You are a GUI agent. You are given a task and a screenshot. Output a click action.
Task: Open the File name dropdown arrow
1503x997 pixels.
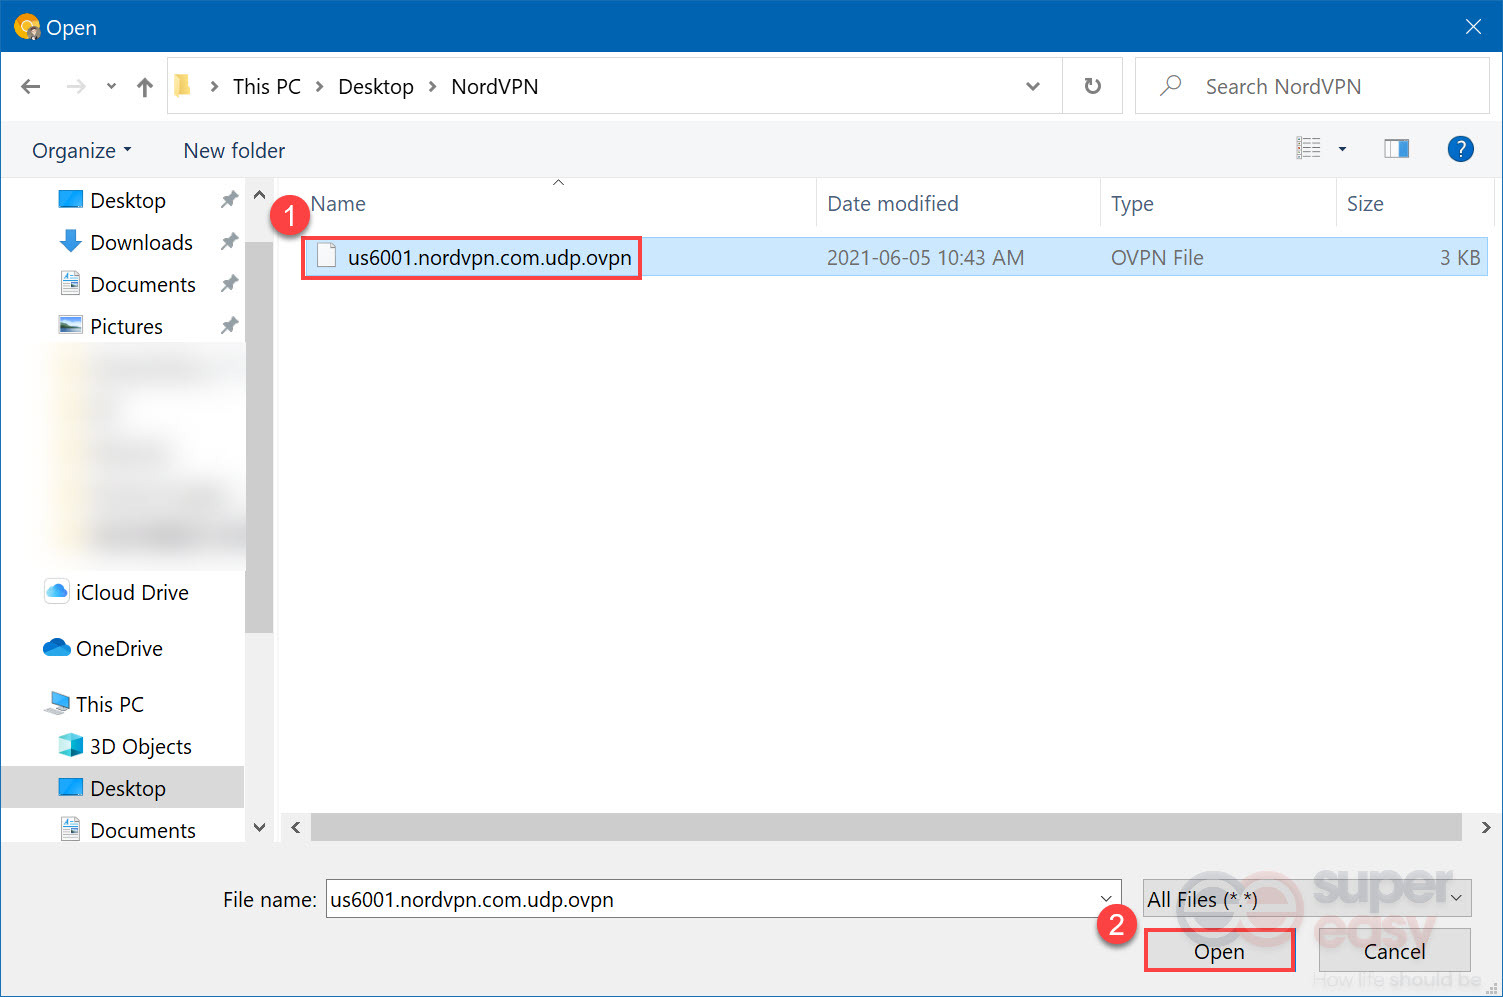click(1106, 899)
